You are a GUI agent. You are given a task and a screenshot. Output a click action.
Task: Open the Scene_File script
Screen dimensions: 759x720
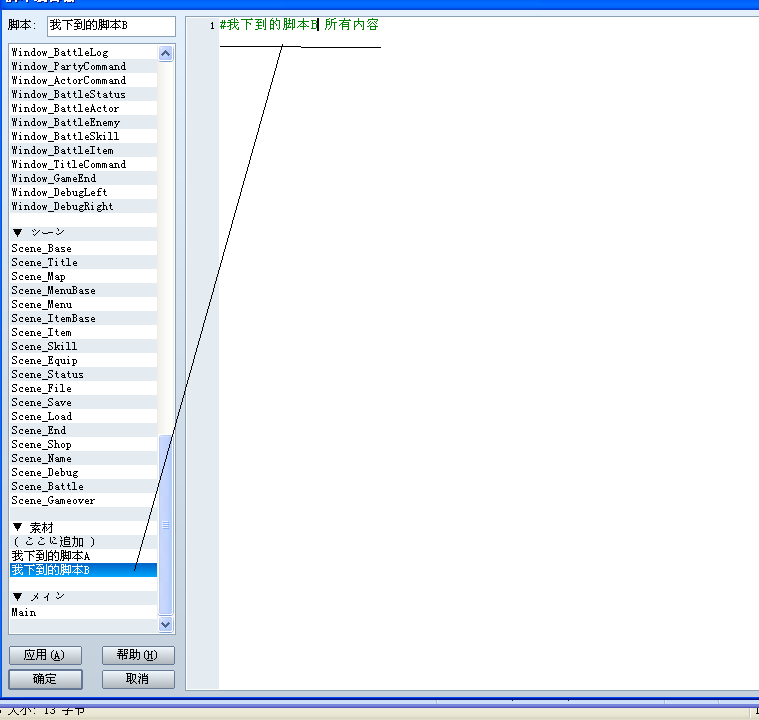point(83,389)
